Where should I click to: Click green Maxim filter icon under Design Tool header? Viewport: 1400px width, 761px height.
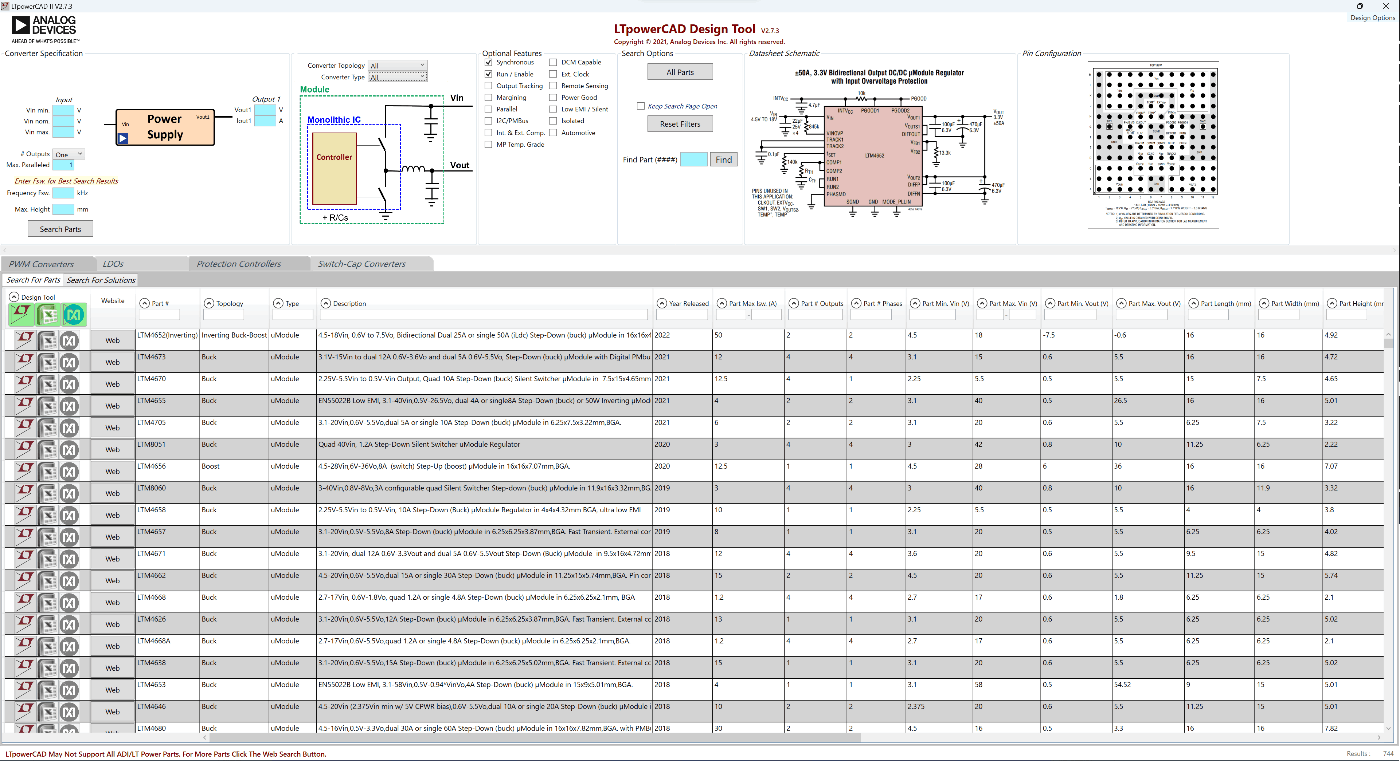click(72, 315)
